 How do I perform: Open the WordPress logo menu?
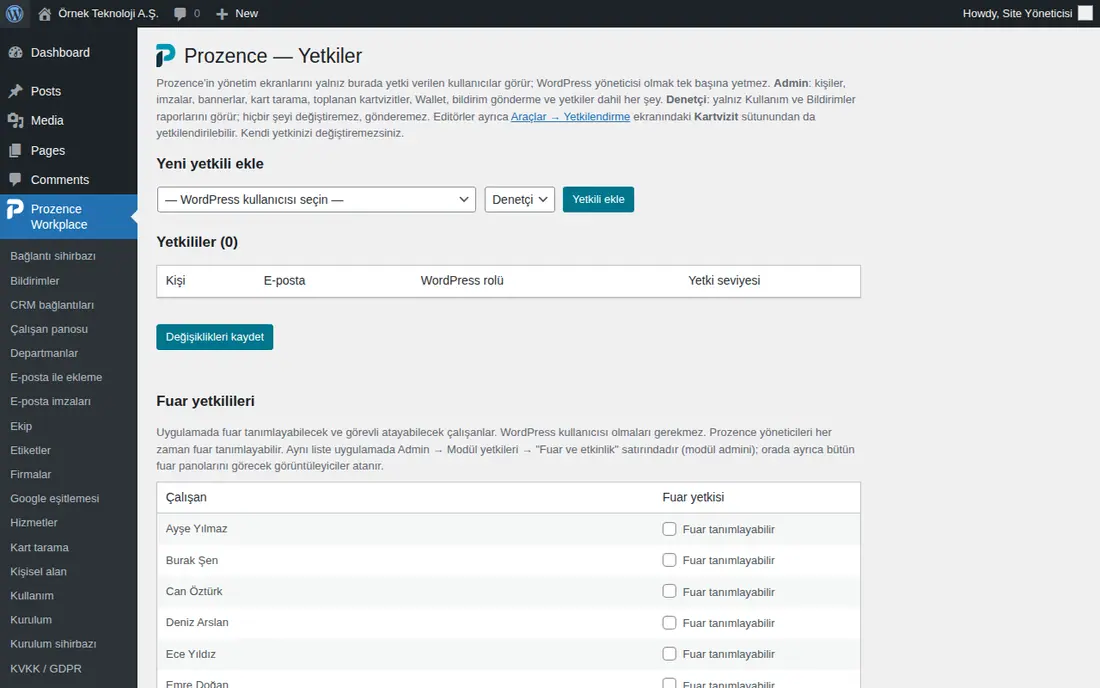15,13
